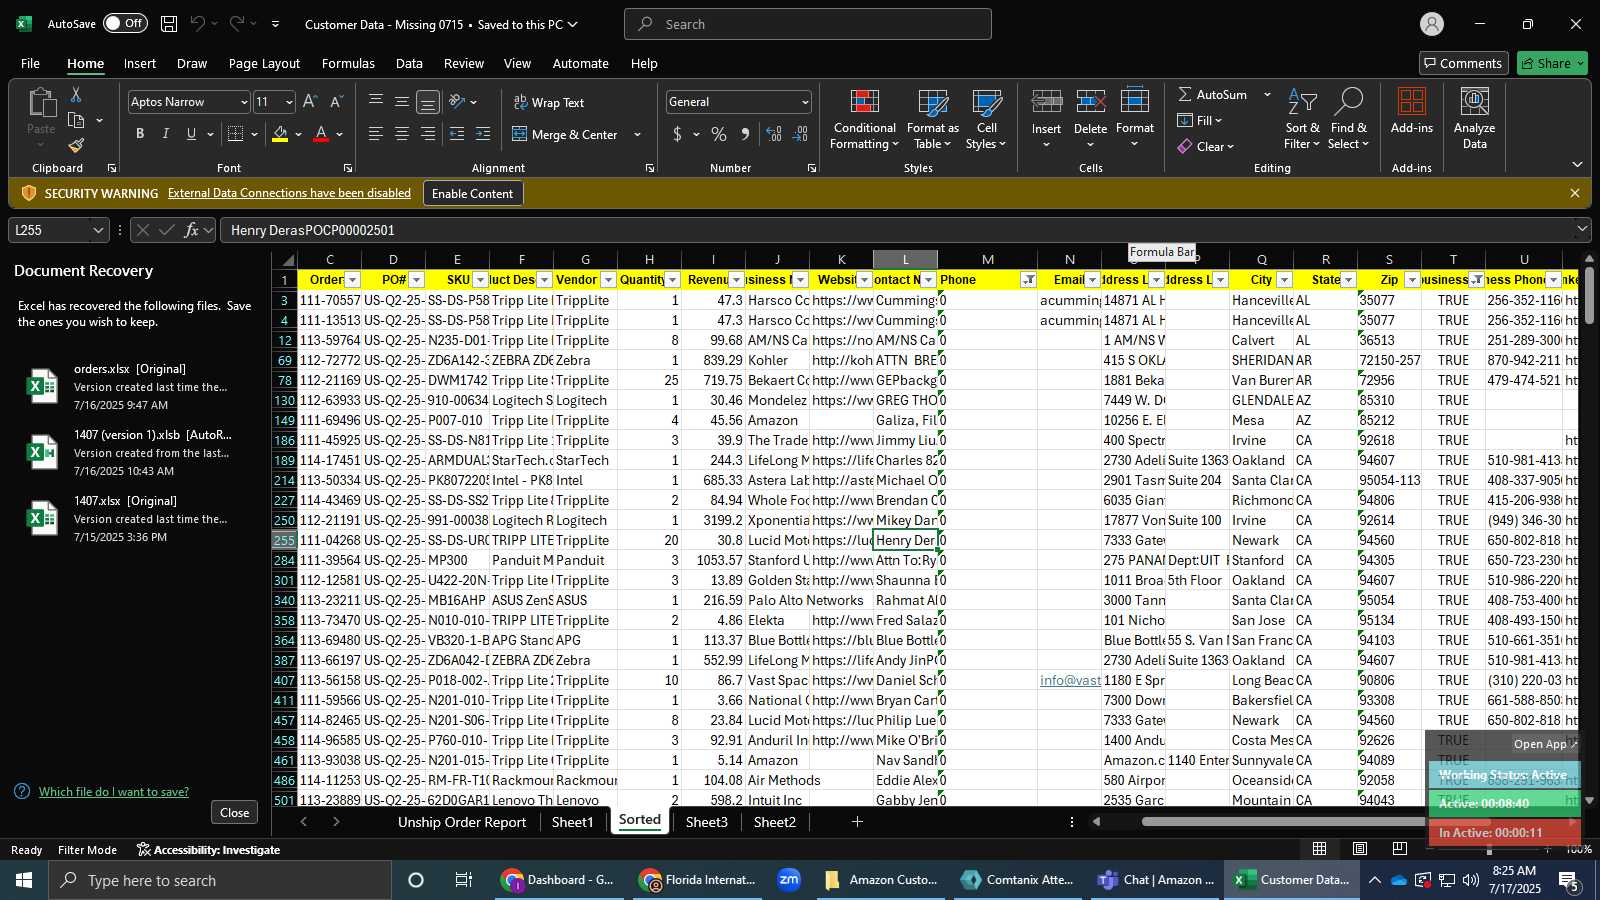Click Insert cells icon

pyautogui.click(x=1047, y=102)
